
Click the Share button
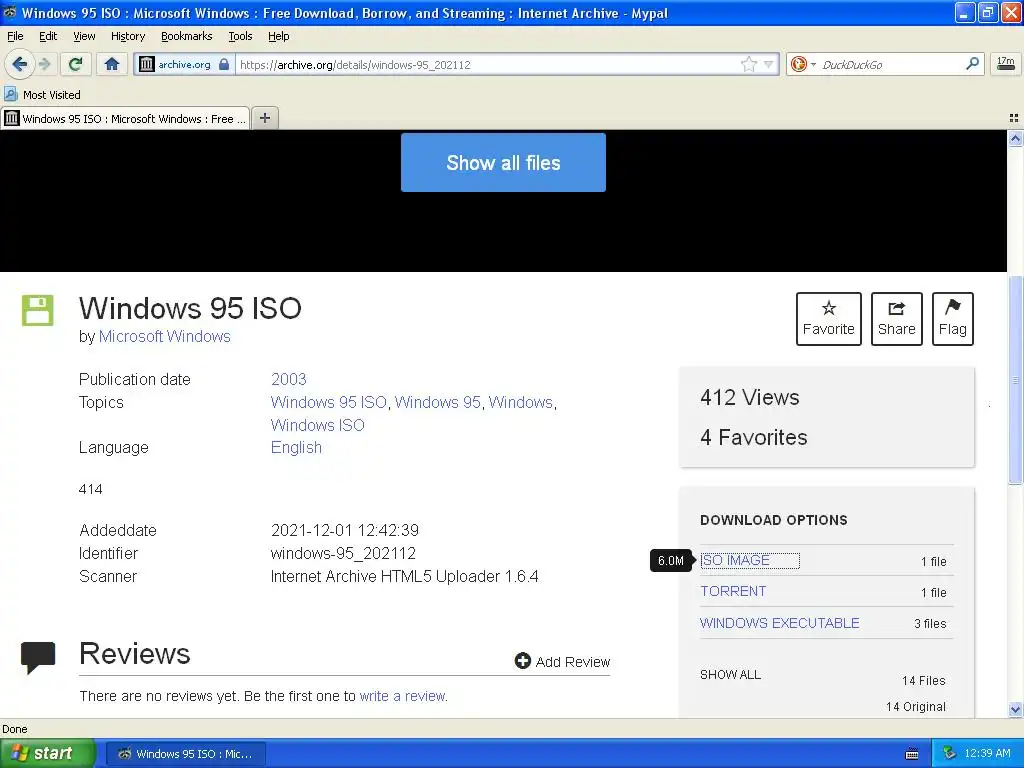[x=897, y=319]
